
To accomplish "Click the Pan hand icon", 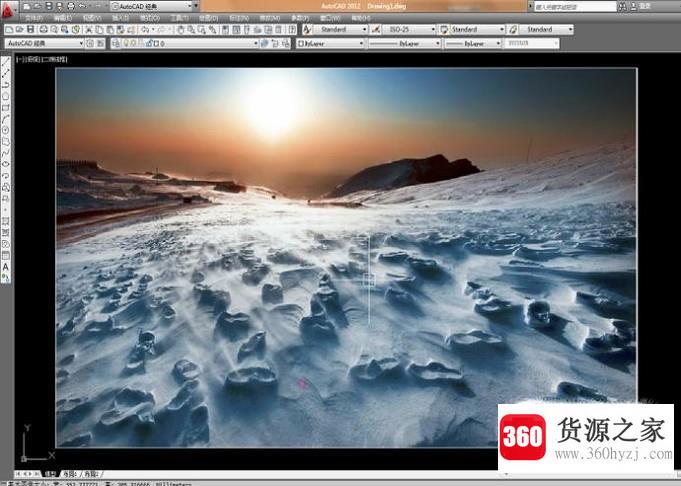I will pos(180,30).
